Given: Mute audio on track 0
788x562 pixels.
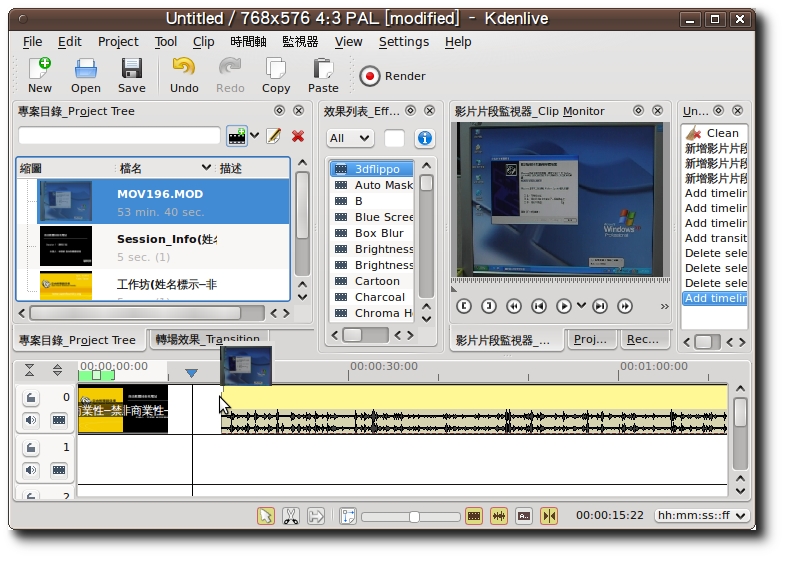Looking at the screenshot, I should (31, 420).
